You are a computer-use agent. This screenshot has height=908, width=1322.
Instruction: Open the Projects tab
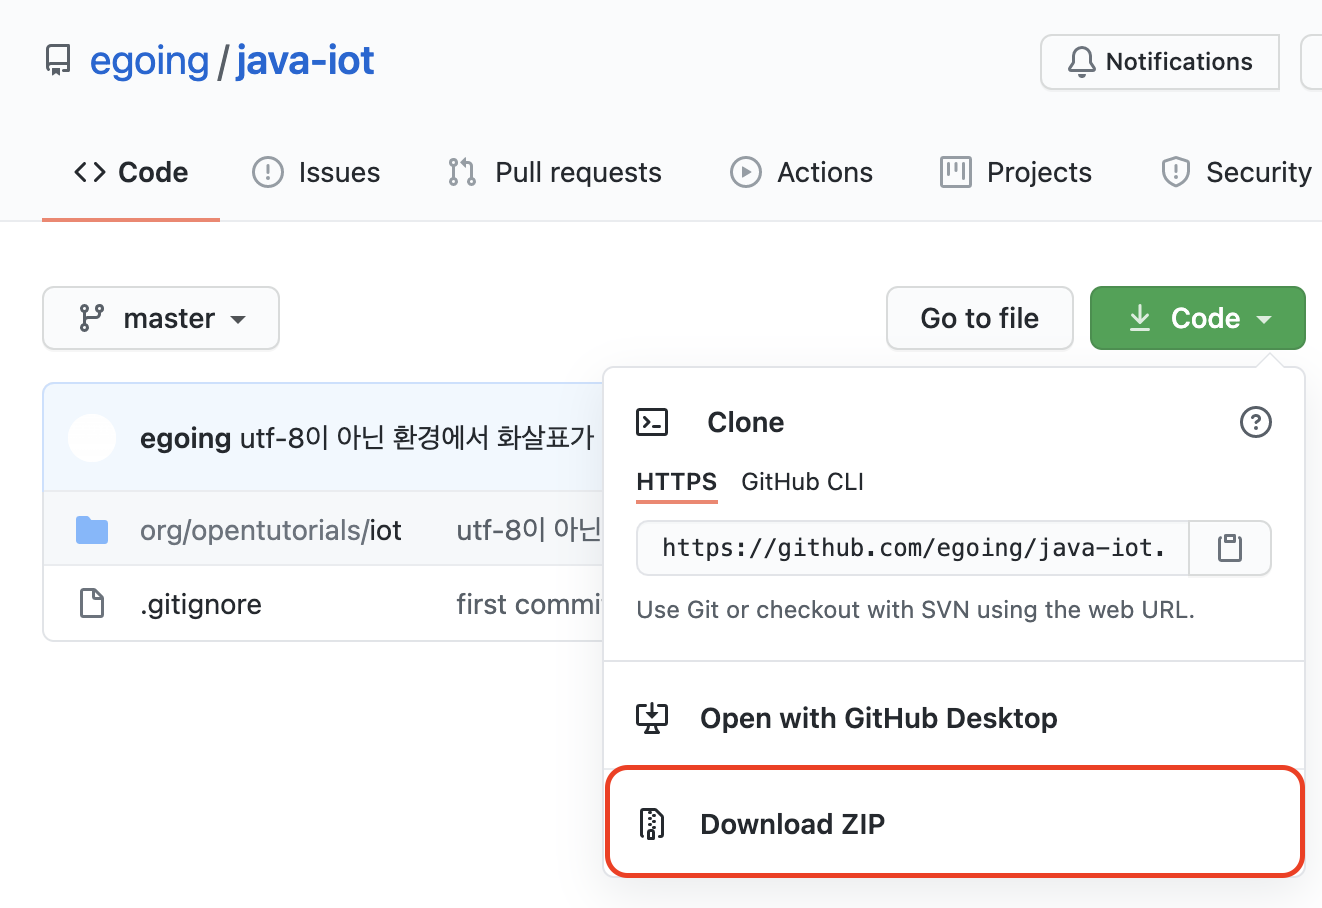tap(1016, 172)
